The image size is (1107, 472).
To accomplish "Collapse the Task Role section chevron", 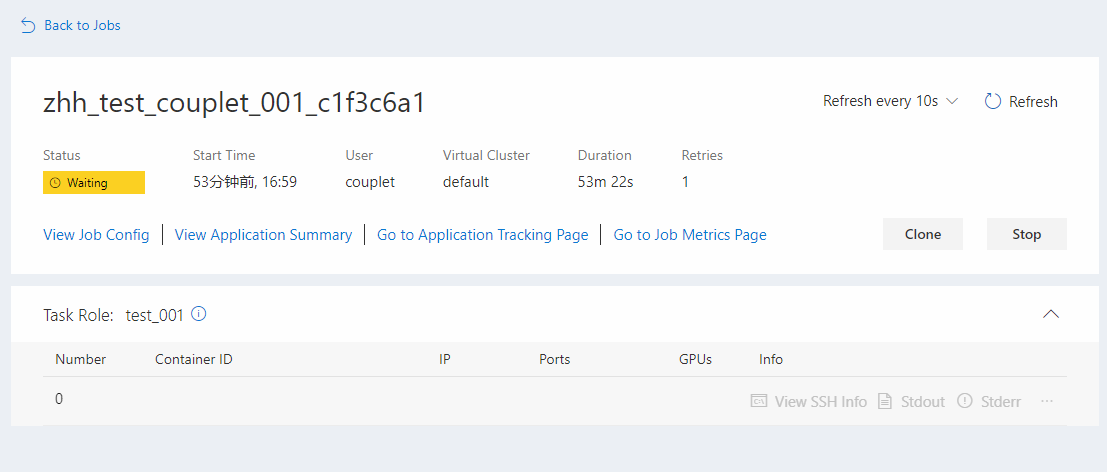I will [x=1050, y=314].
